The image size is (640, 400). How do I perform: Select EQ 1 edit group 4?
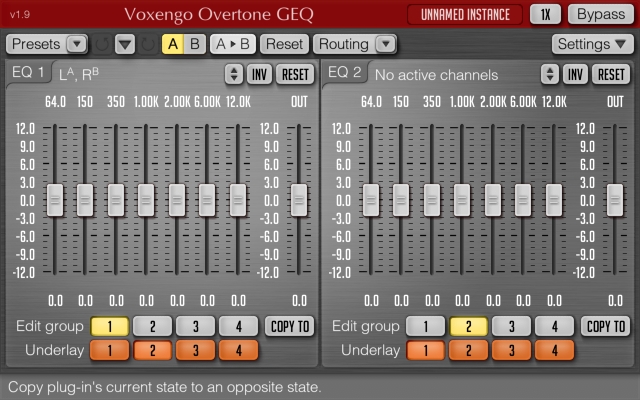point(239,326)
